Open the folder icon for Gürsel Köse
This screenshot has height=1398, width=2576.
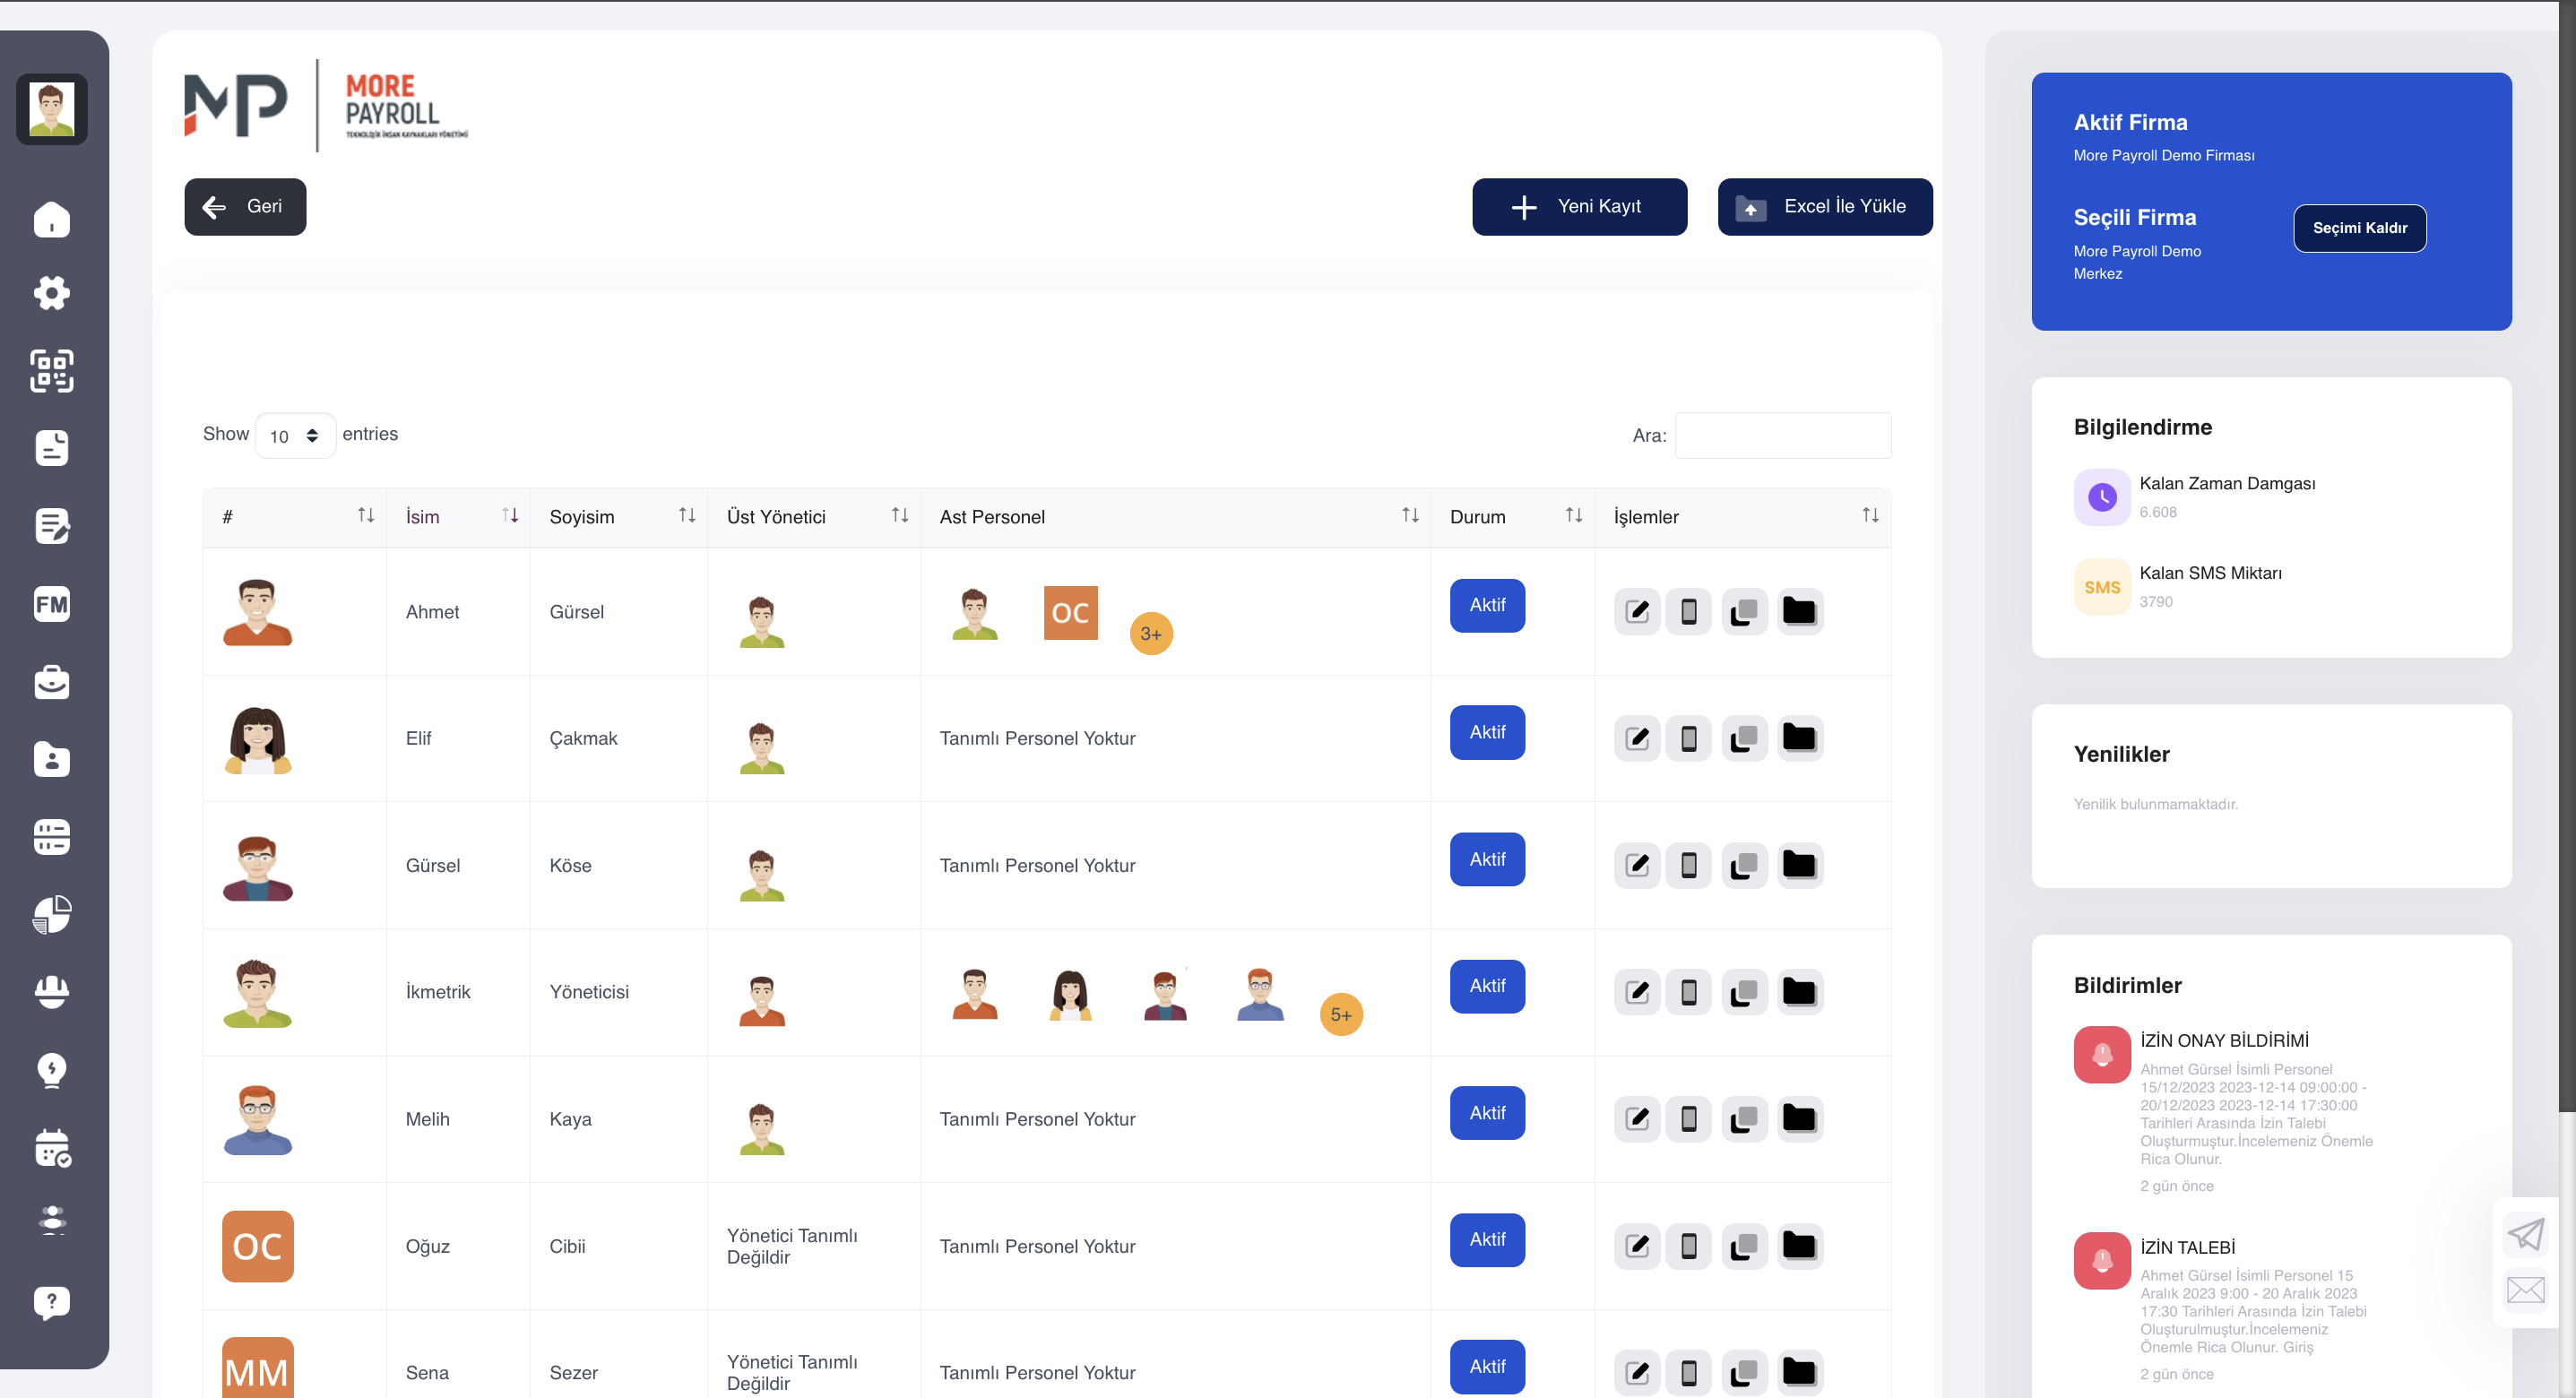1799,865
